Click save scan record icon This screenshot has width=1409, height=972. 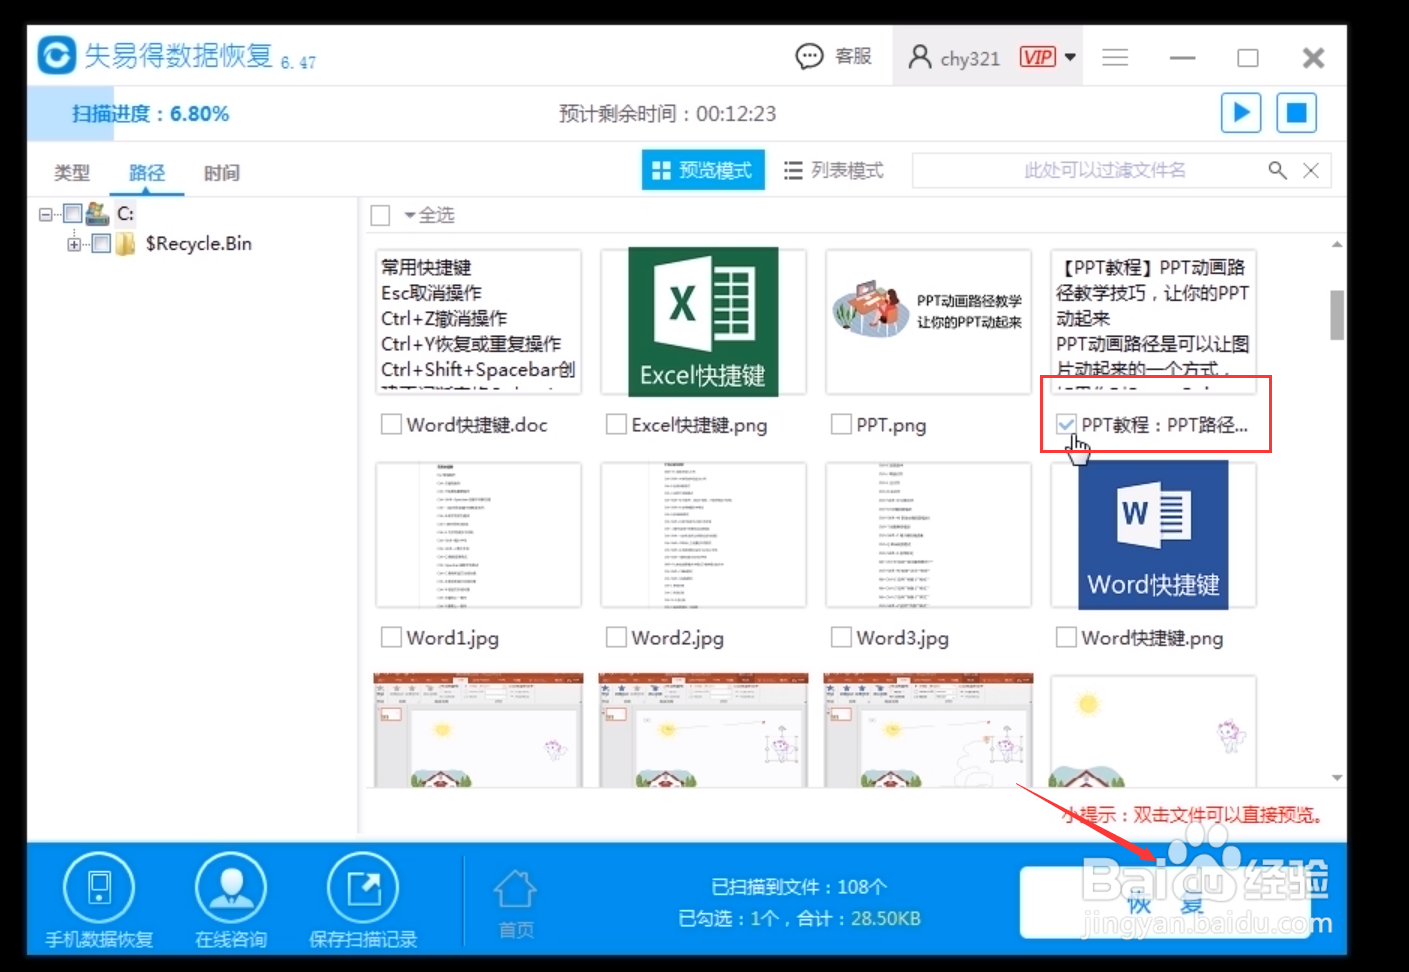(363, 887)
